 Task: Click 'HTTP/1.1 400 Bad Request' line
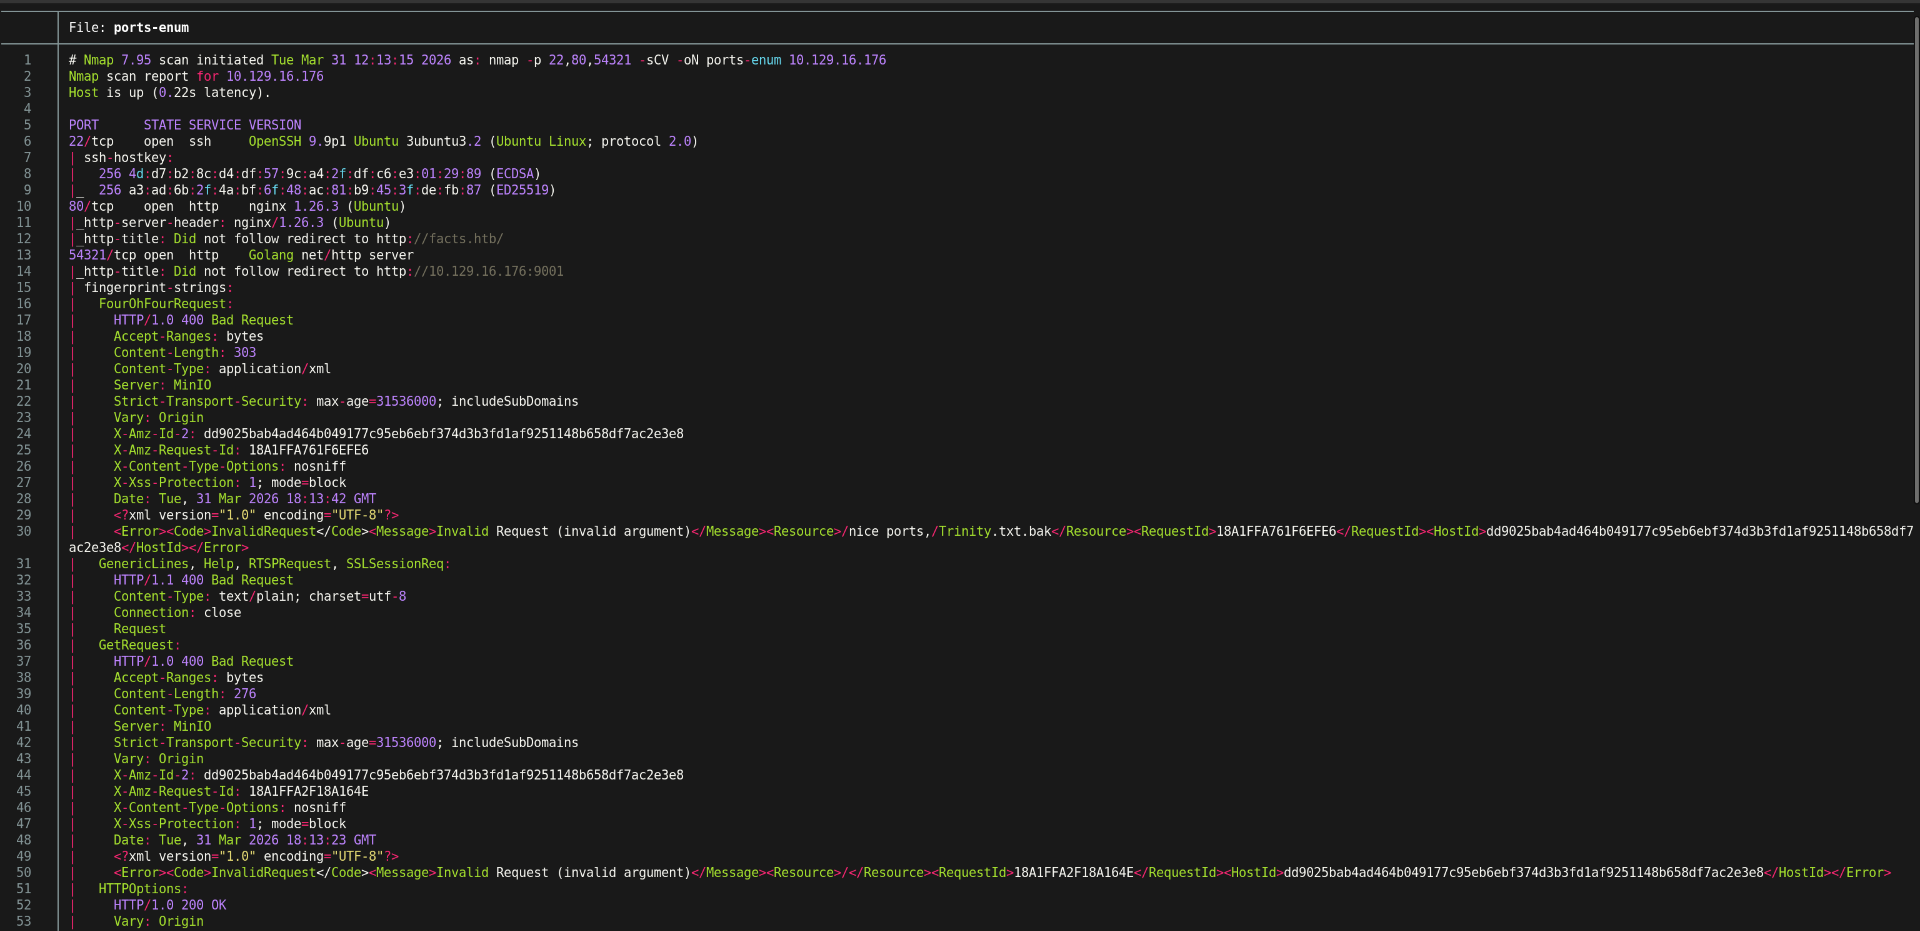[203, 580]
